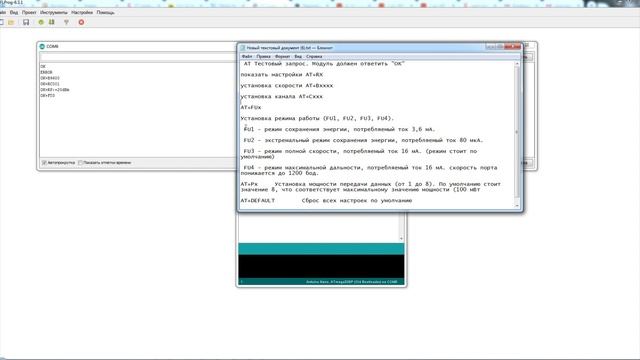Screen dimensions: 640x360
Task: Click the OK+RP:+20dBm response line
Action: pos(55,89)
